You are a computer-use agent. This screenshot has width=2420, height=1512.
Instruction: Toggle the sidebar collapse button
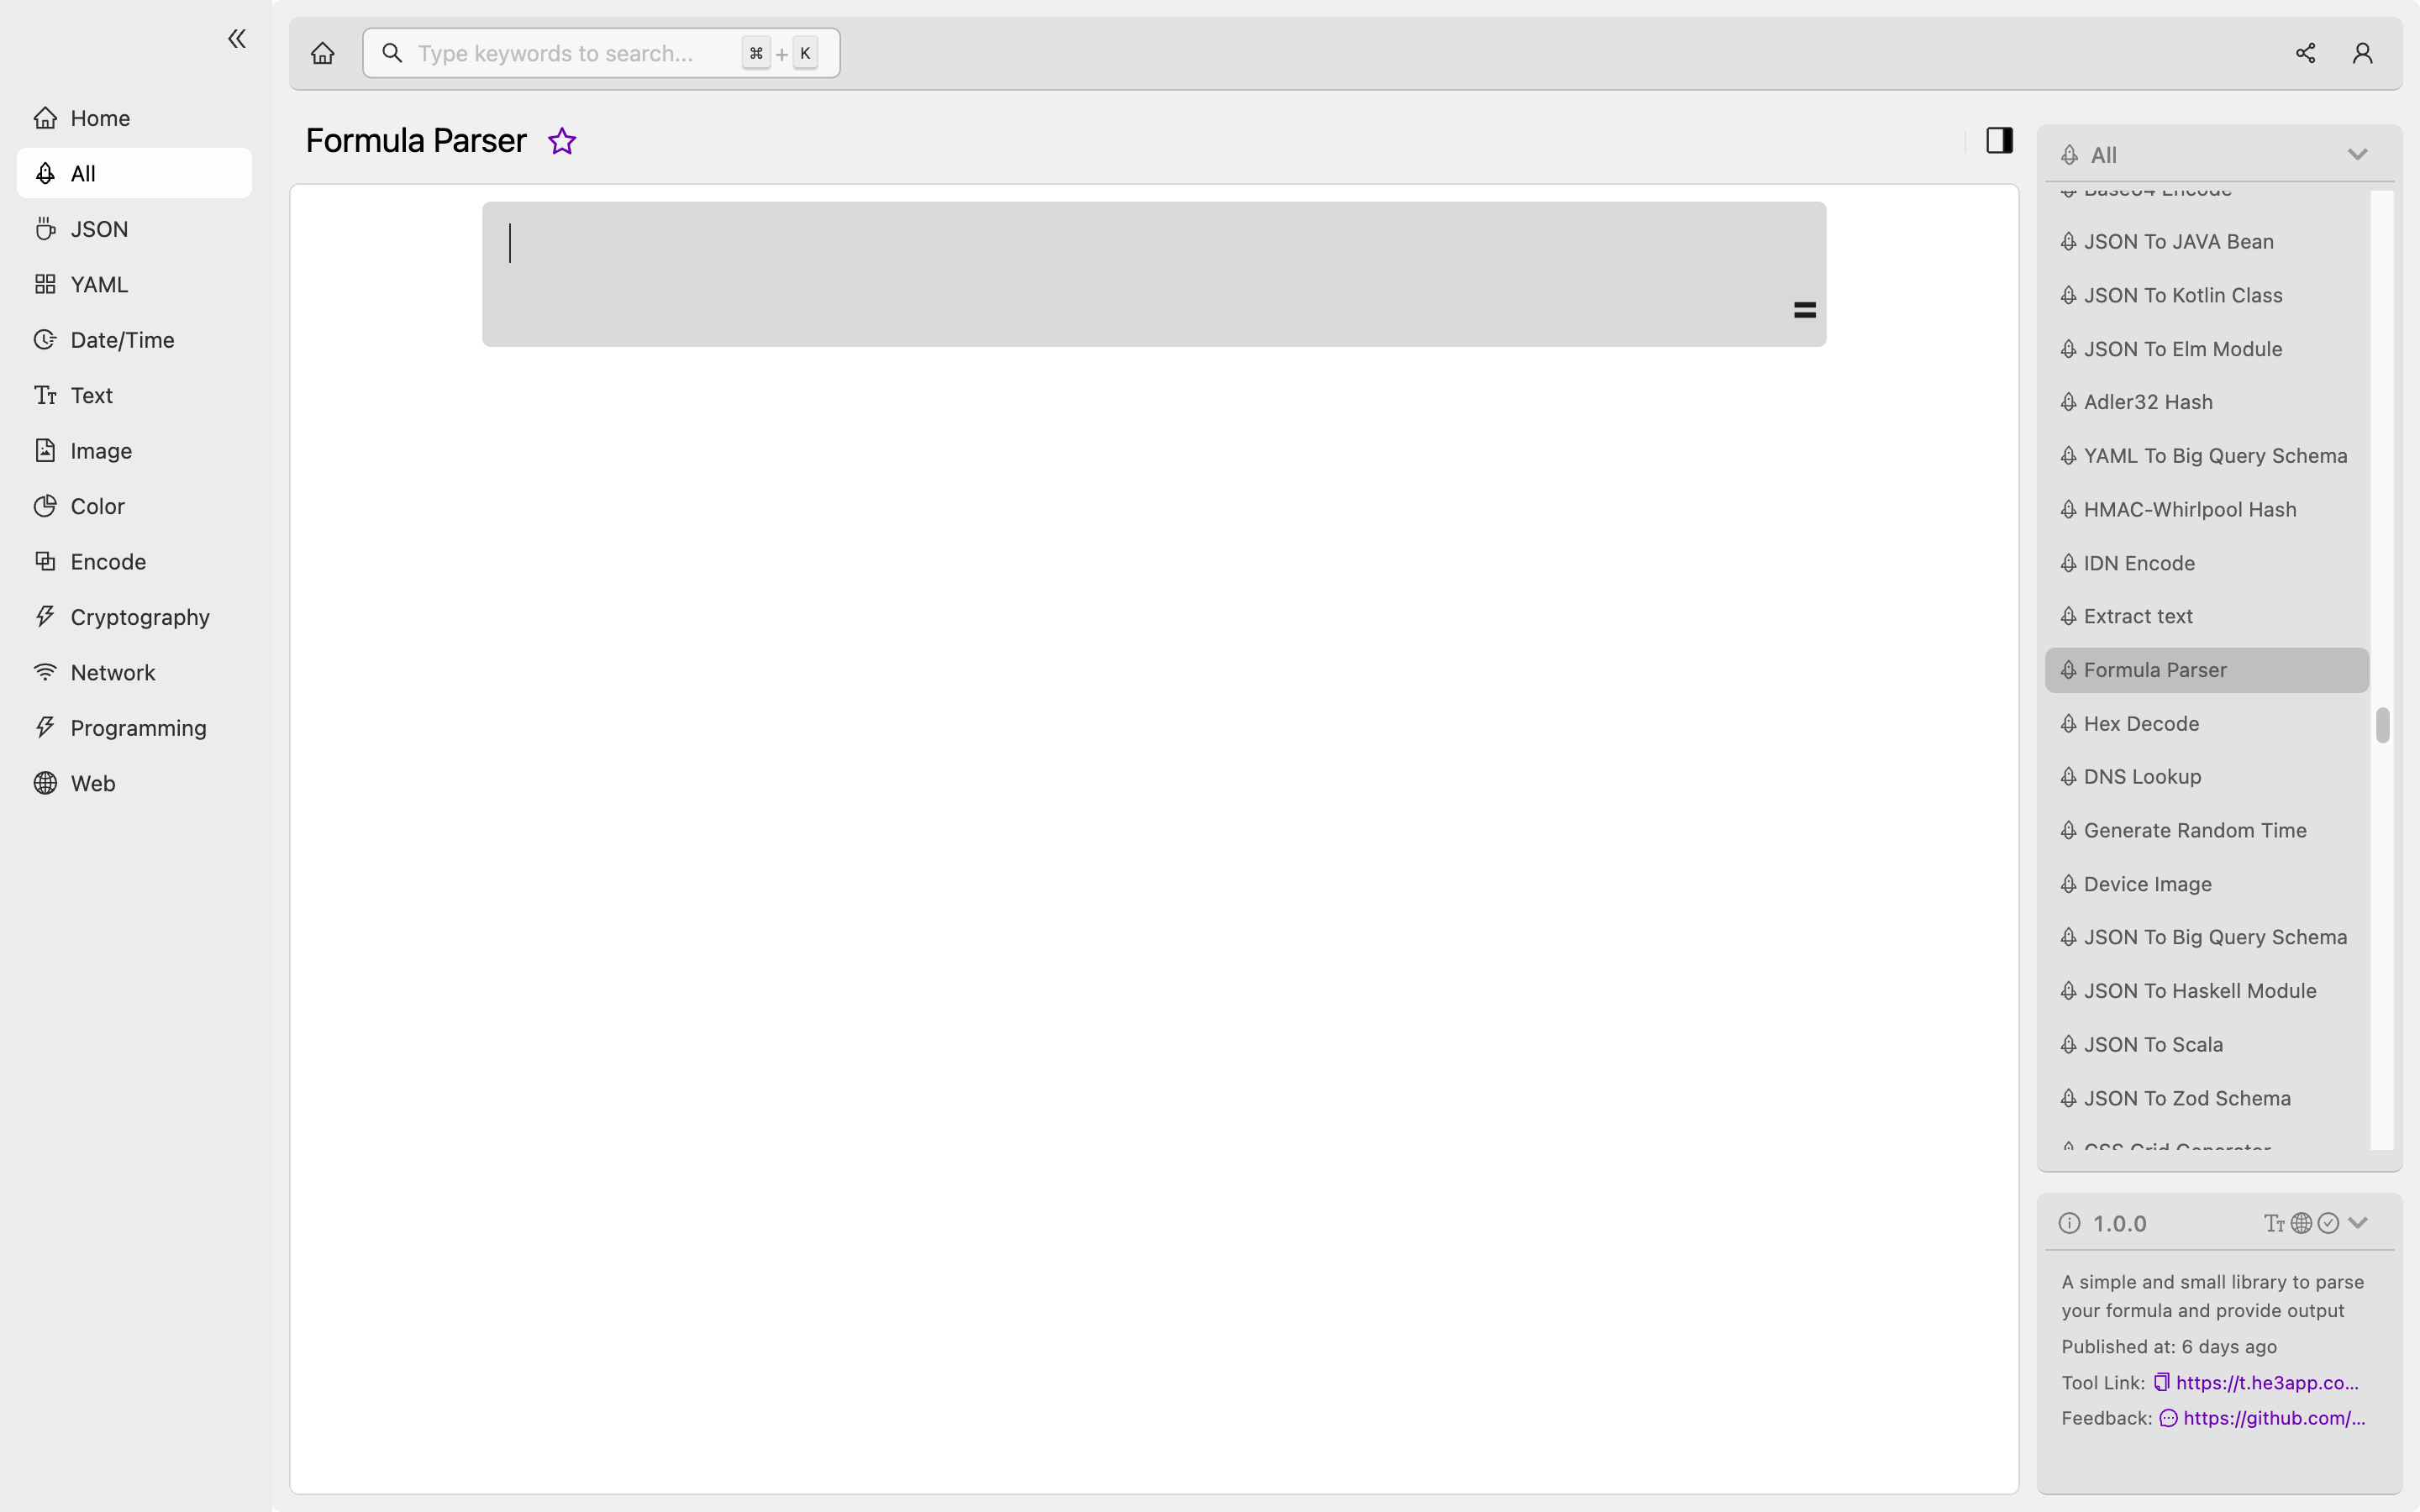point(235,39)
